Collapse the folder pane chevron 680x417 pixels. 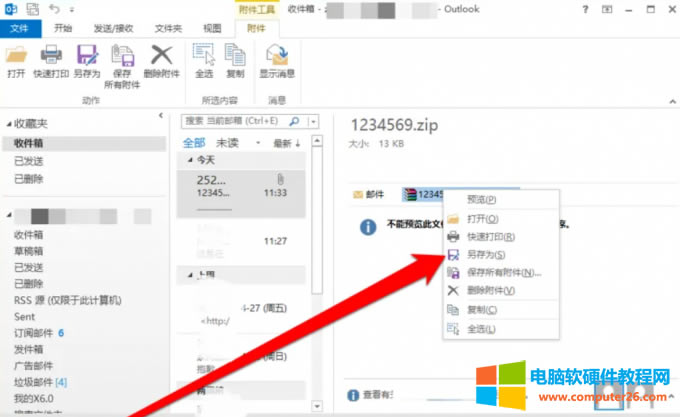click(x=161, y=115)
